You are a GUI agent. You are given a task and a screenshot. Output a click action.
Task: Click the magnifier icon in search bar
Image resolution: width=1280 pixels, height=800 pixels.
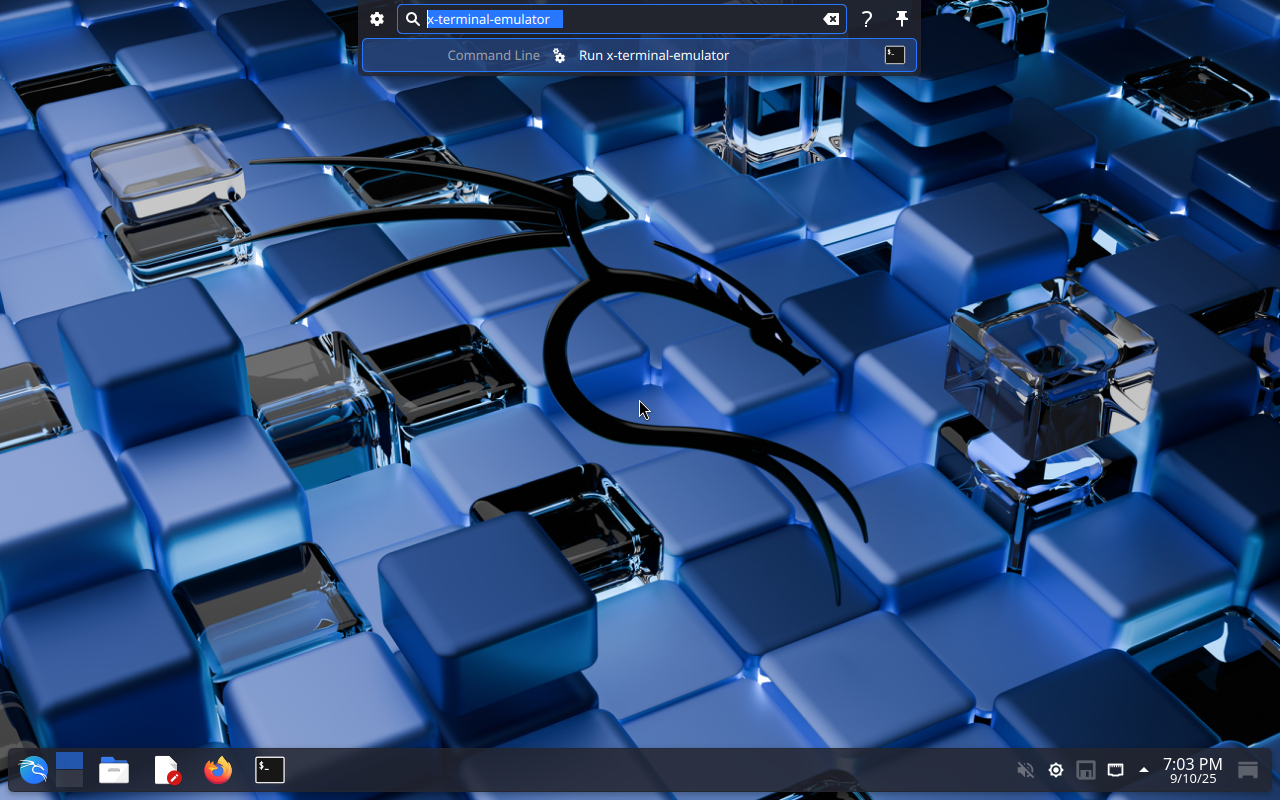(412, 19)
